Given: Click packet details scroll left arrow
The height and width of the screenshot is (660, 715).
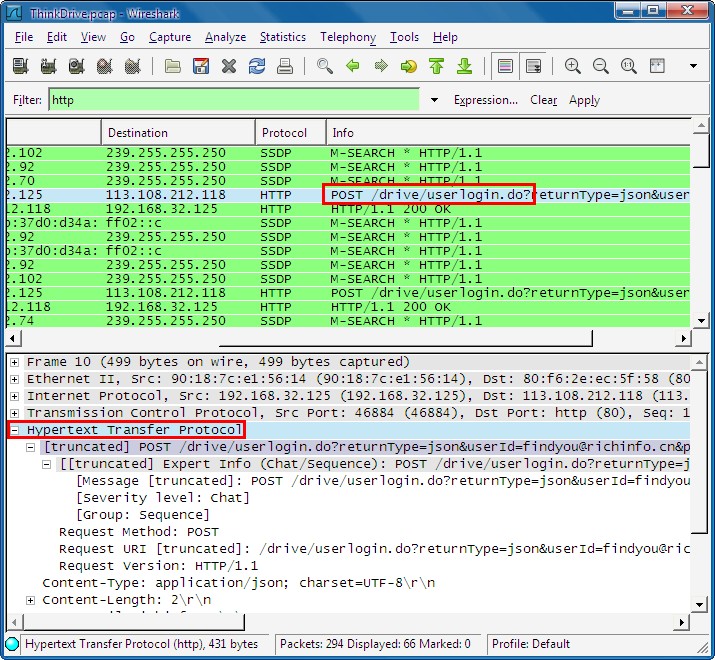Looking at the screenshot, I should point(14,622).
